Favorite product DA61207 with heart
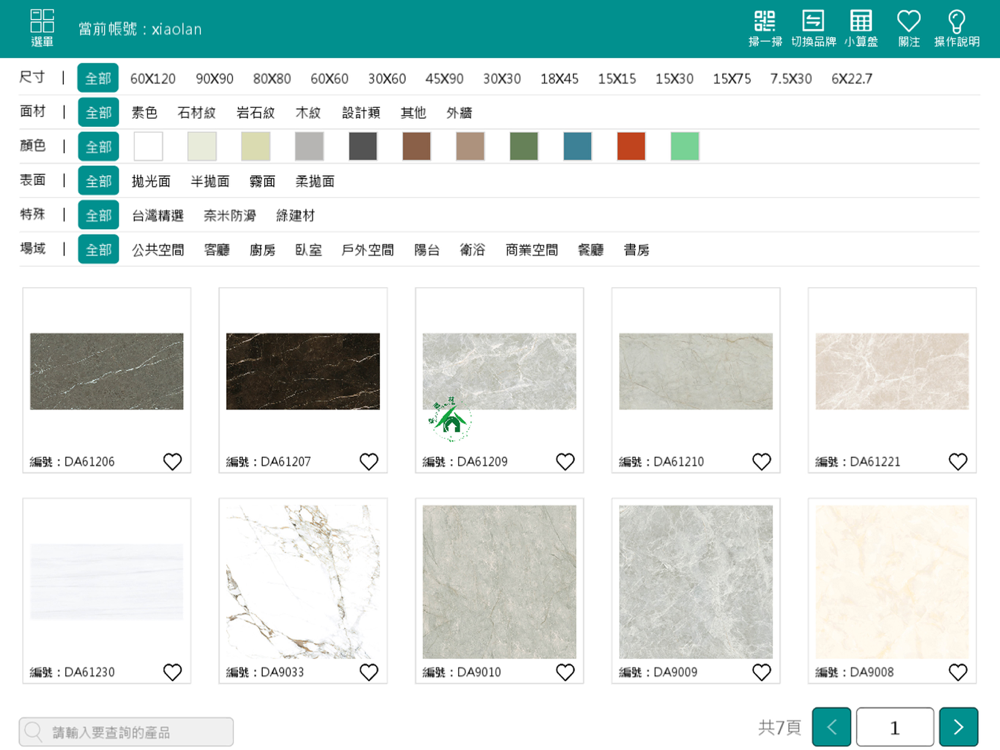The height and width of the screenshot is (750, 1000). point(369,461)
